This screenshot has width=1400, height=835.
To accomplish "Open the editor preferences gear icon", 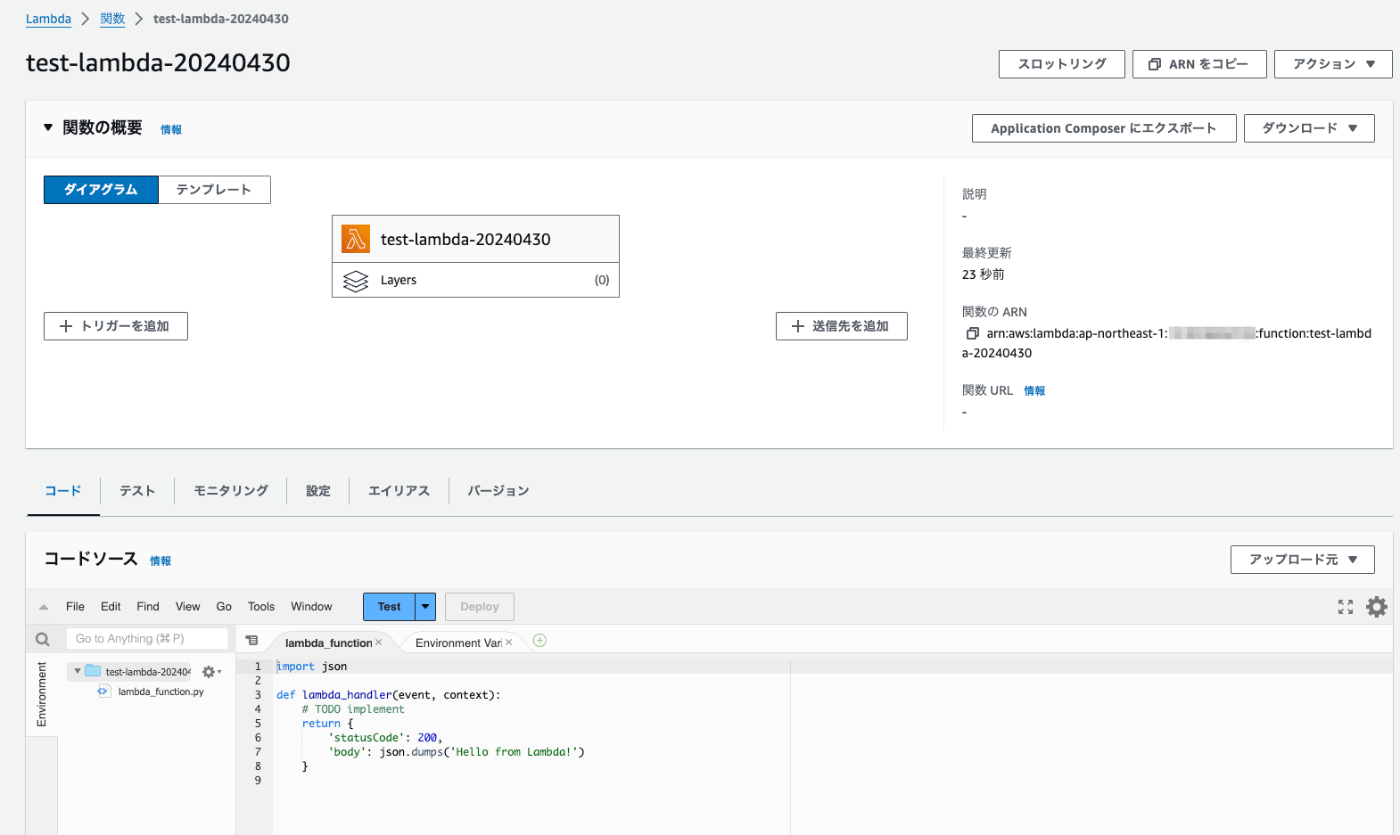I will (x=1377, y=606).
